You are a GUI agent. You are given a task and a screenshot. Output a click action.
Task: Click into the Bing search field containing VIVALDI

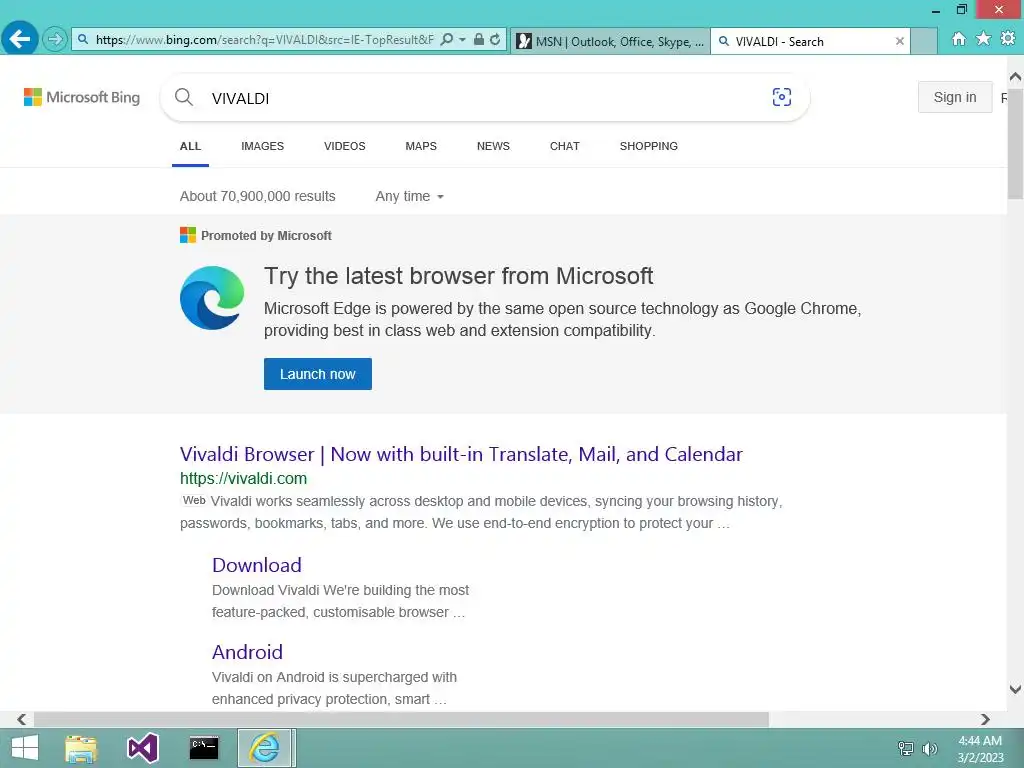[483, 98]
